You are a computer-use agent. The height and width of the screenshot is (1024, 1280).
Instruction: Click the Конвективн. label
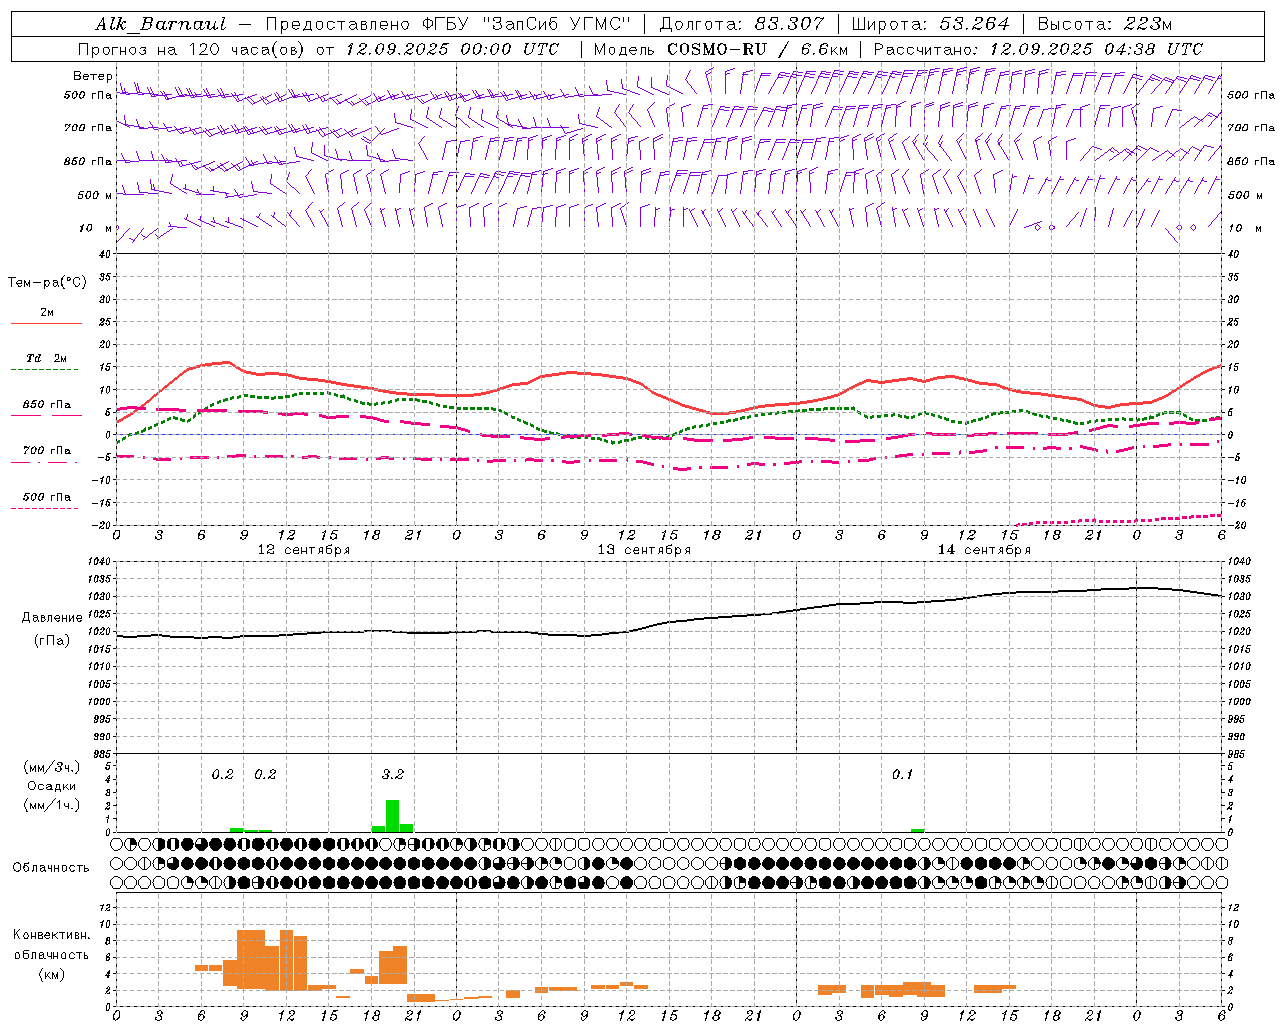[52, 935]
